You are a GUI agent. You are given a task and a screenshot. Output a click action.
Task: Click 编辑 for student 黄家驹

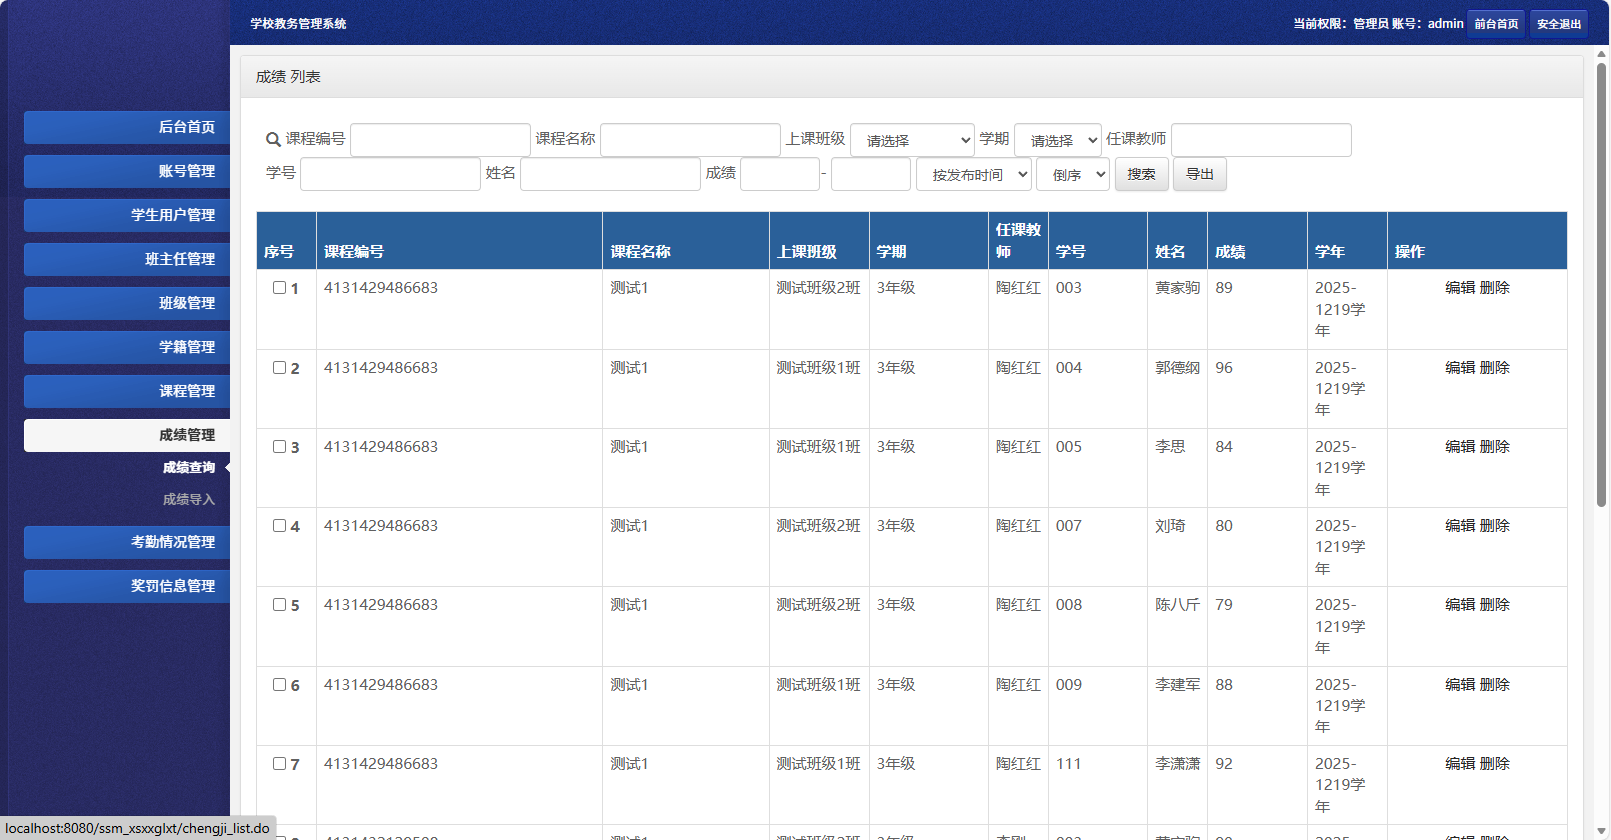pos(1459,288)
